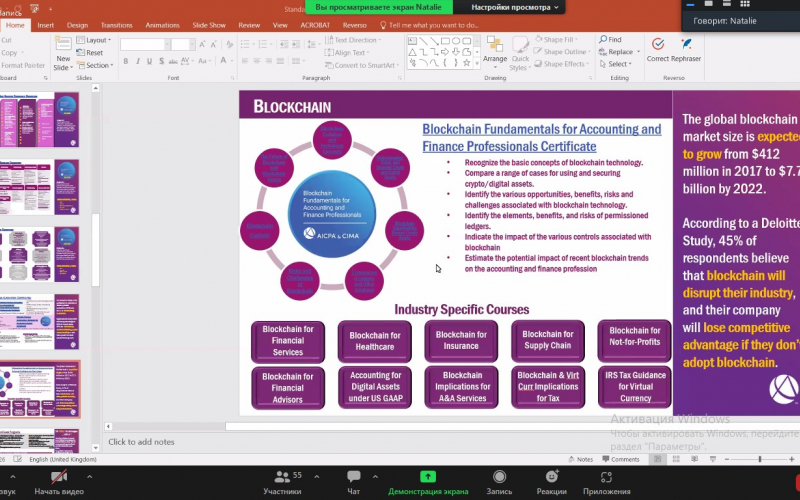Click the New Slide icon
Image resolution: width=800 pixels, height=500 pixels.
[x=63, y=45]
